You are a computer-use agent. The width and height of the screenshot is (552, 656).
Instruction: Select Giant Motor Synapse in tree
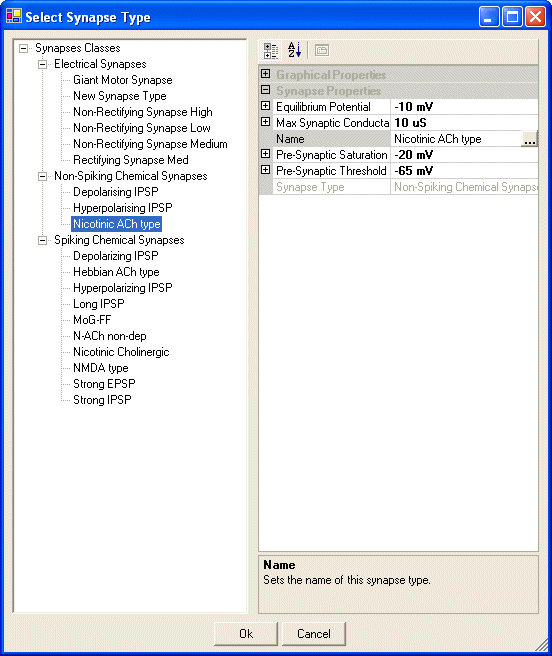123,80
